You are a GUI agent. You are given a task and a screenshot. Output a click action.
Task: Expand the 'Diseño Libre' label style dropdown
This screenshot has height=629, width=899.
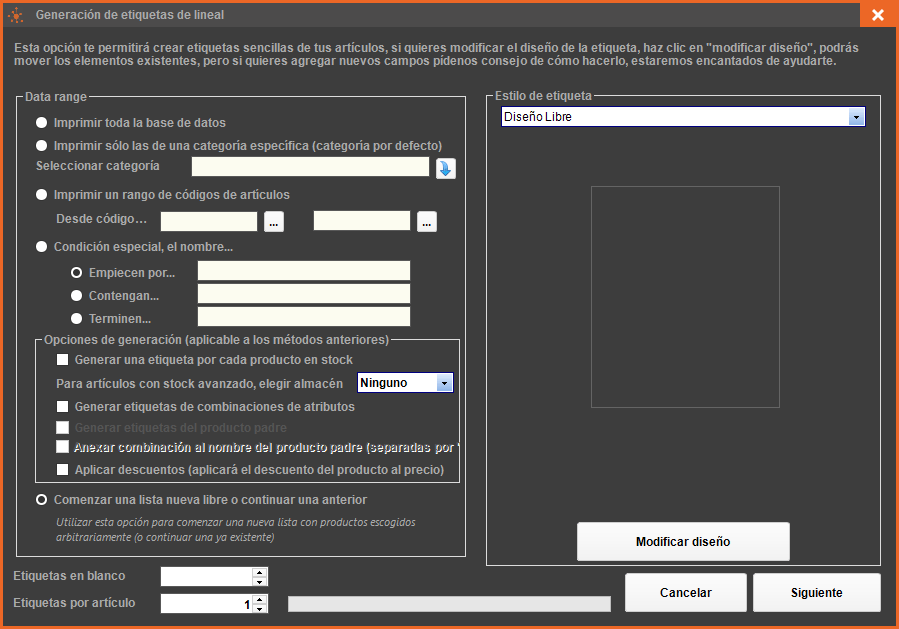point(856,117)
